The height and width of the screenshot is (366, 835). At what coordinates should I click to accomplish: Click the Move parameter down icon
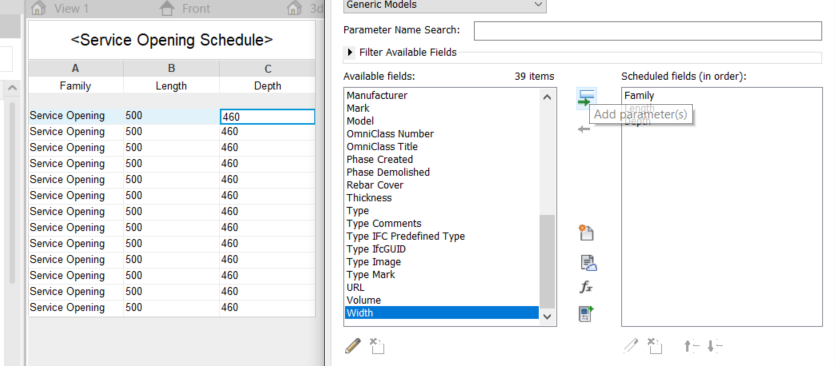[x=715, y=346]
